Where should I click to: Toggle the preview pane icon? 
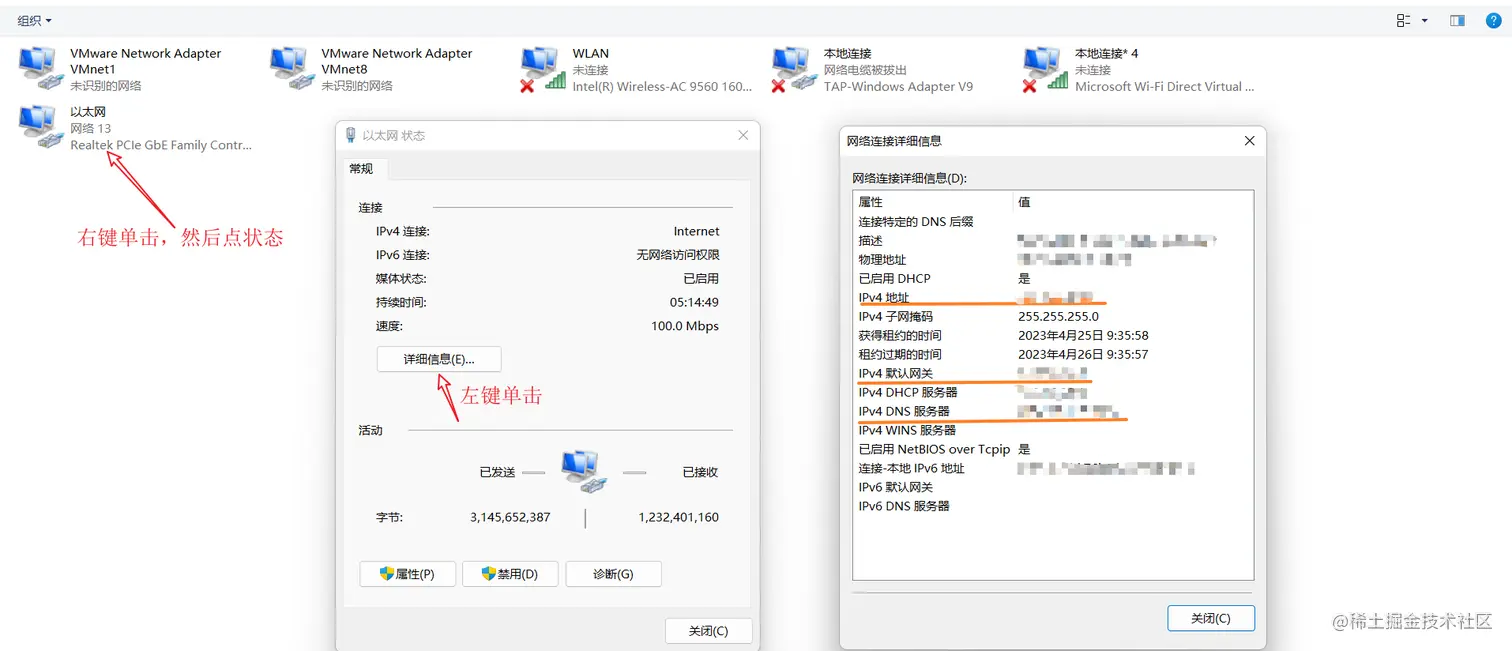(1457, 21)
